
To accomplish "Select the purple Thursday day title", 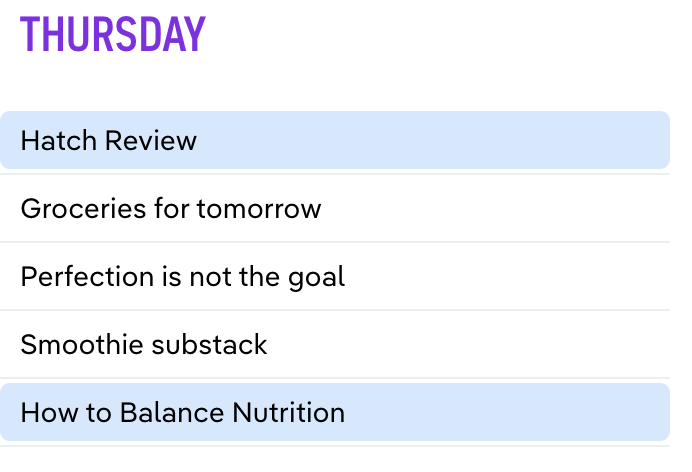I will [x=112, y=34].
